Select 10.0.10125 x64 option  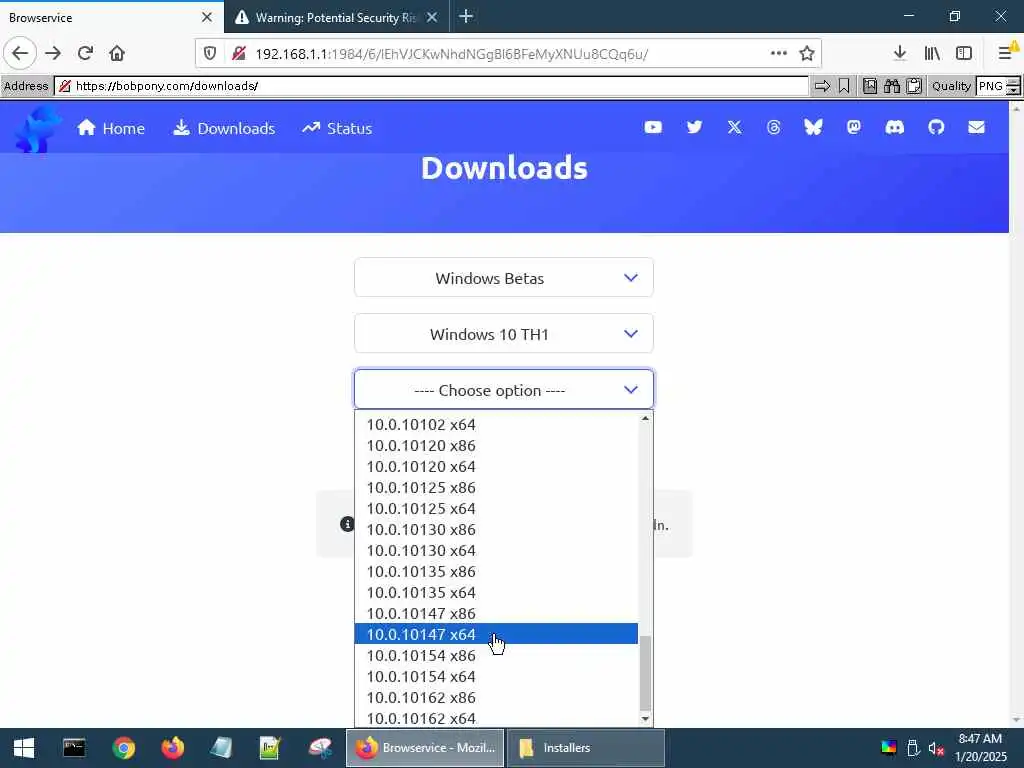point(496,508)
